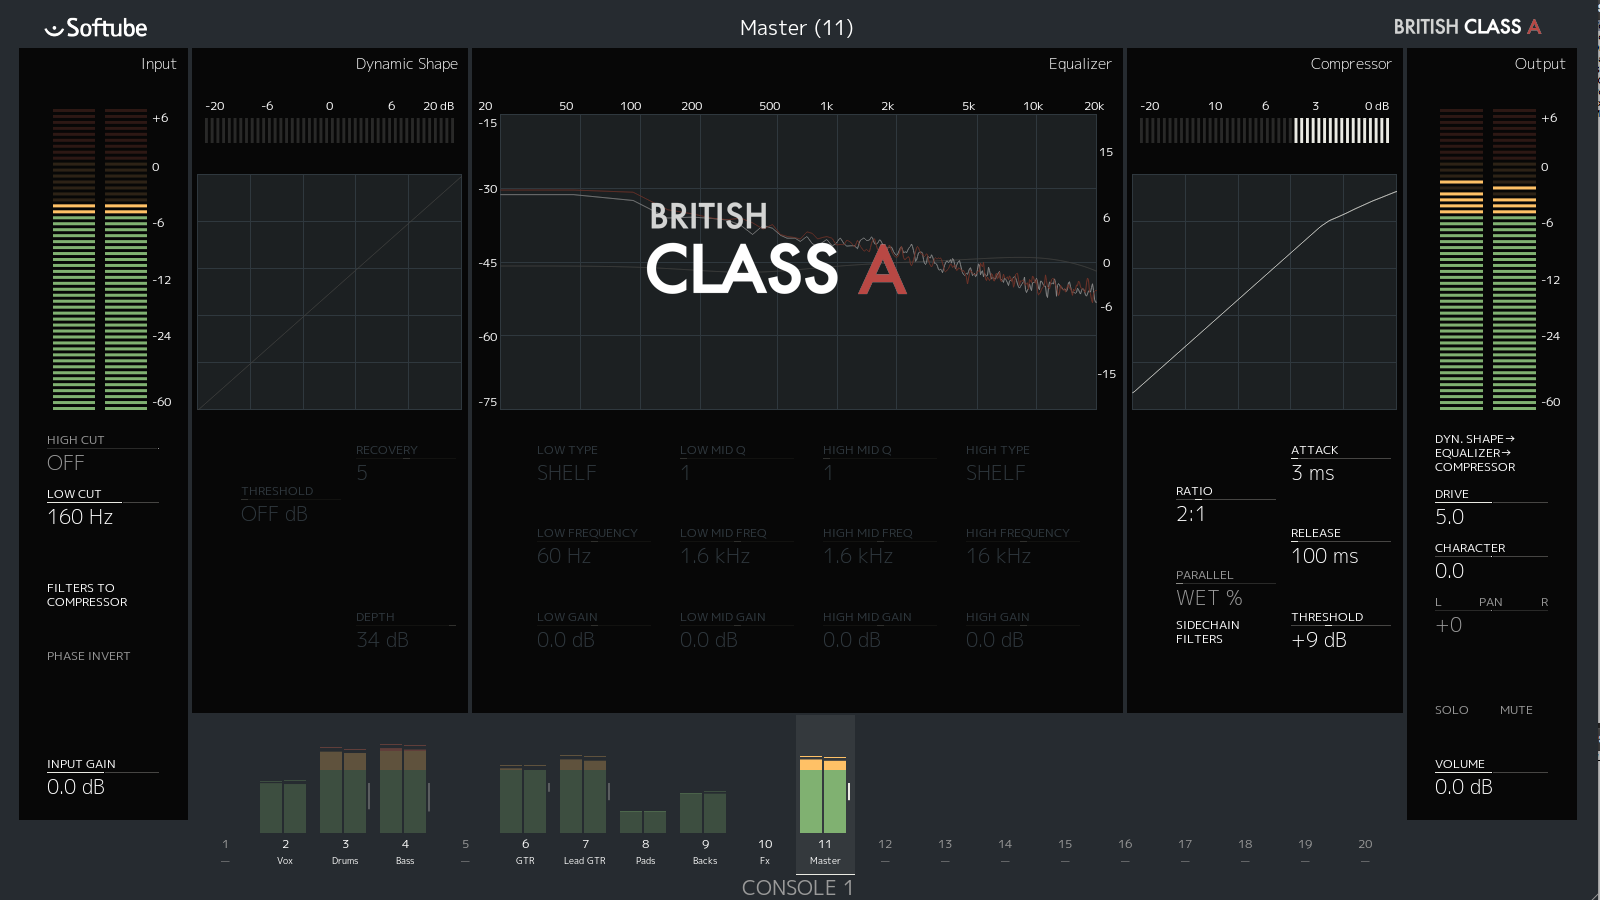
Task: Click the Softube logo
Action: pyautogui.click(x=96, y=28)
